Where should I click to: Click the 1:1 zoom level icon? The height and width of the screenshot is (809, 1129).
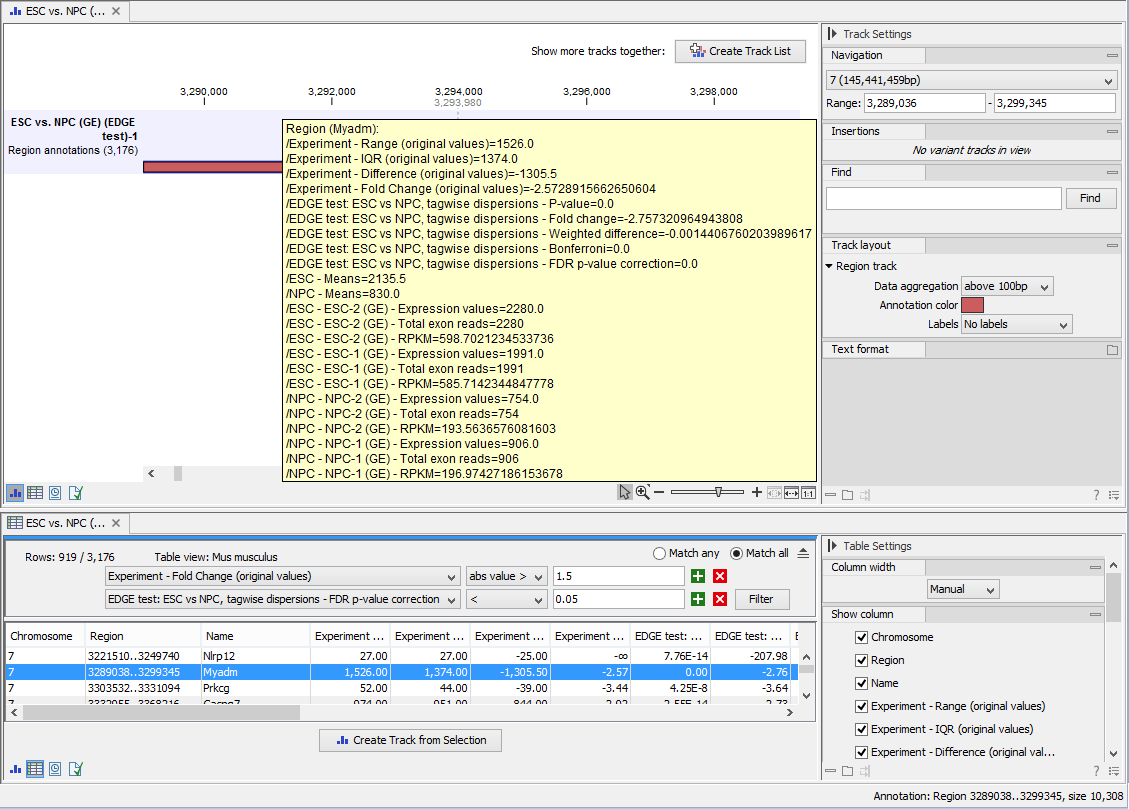(806, 492)
